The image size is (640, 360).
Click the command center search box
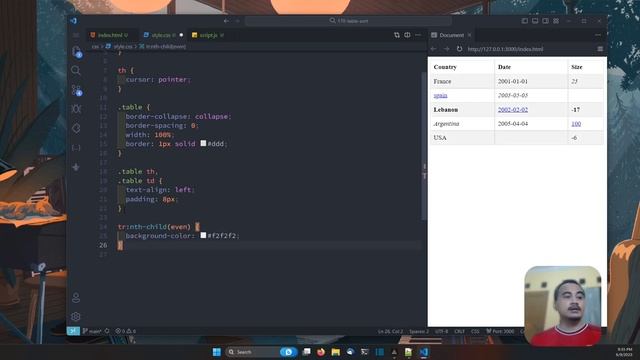pos(349,21)
